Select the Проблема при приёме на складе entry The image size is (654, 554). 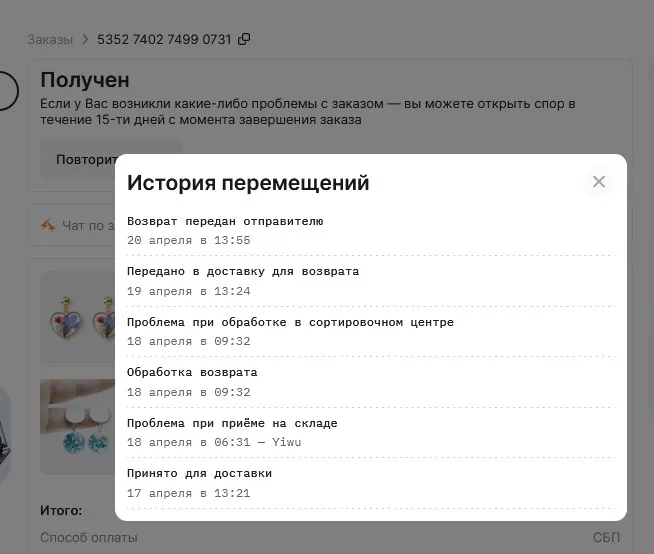232,423
